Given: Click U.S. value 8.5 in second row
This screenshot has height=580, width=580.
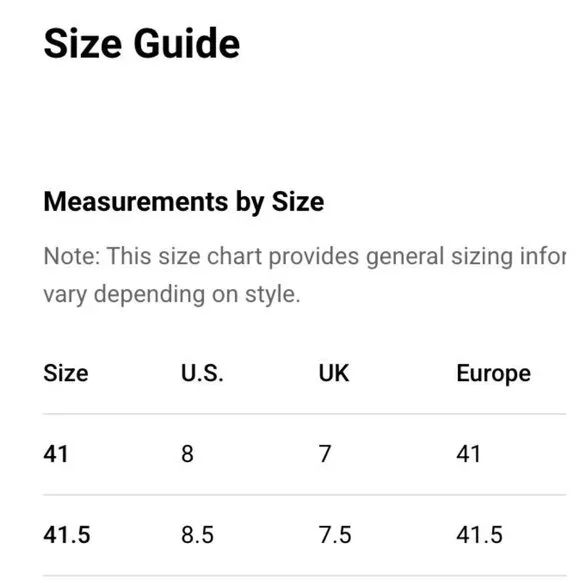Looking at the screenshot, I should pyautogui.click(x=198, y=535).
